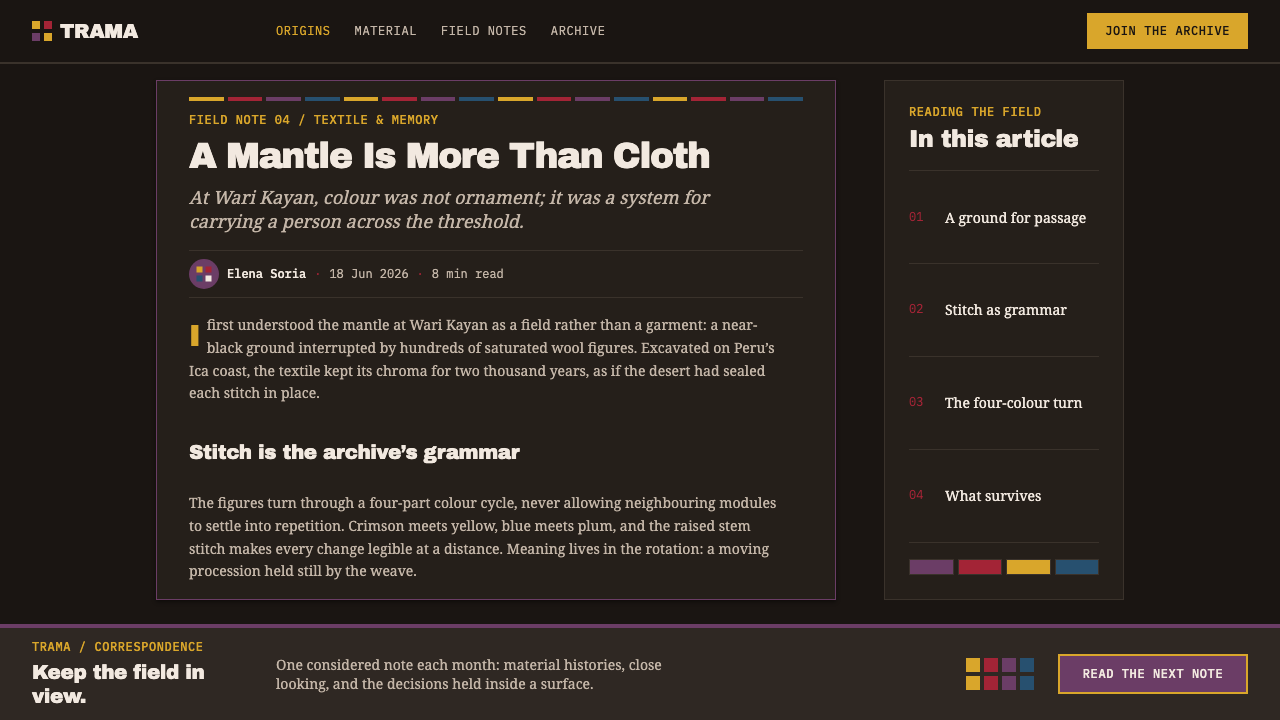Select the Archive nav item
1280x720 pixels.
pyautogui.click(x=578, y=31)
